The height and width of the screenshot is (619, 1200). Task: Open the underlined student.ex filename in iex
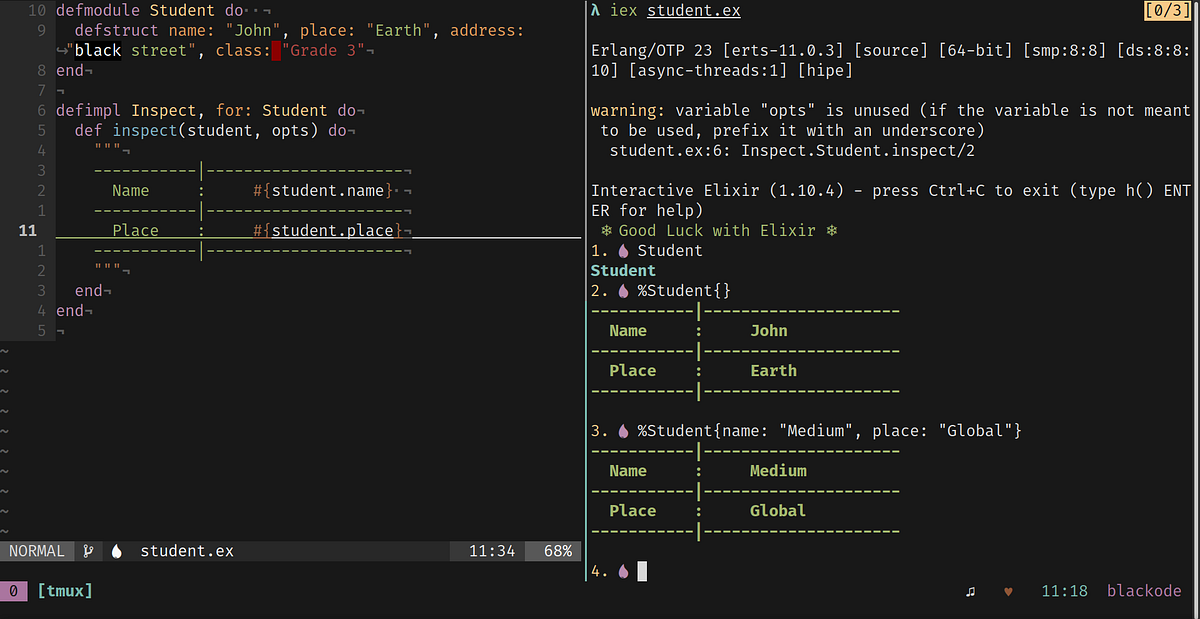point(692,10)
